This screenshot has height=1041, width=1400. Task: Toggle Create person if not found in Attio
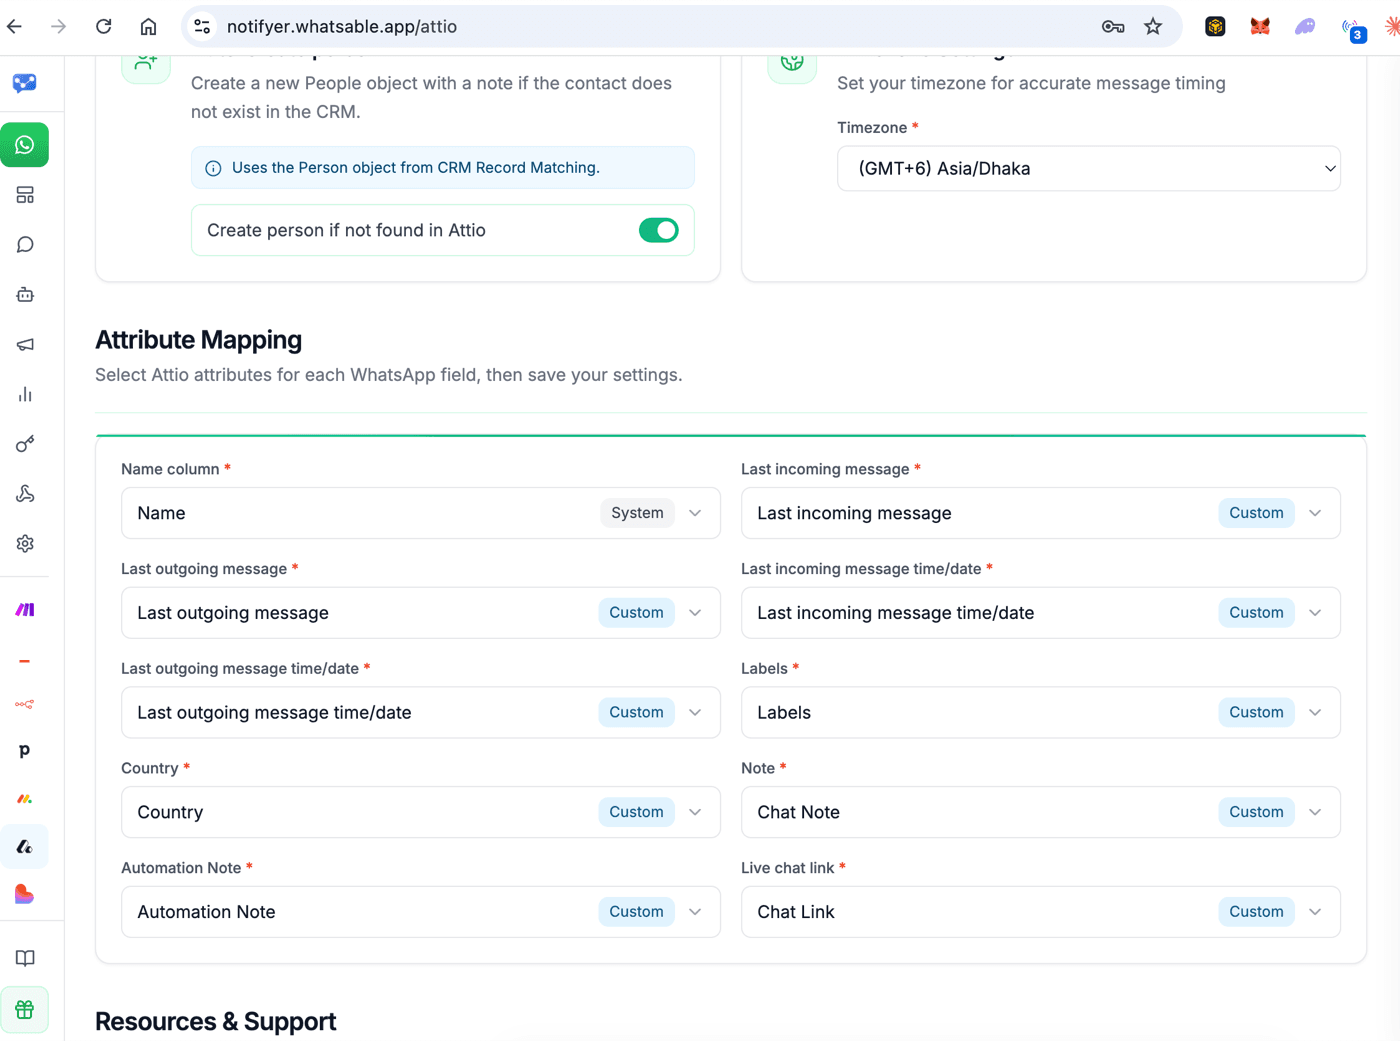[x=659, y=230]
